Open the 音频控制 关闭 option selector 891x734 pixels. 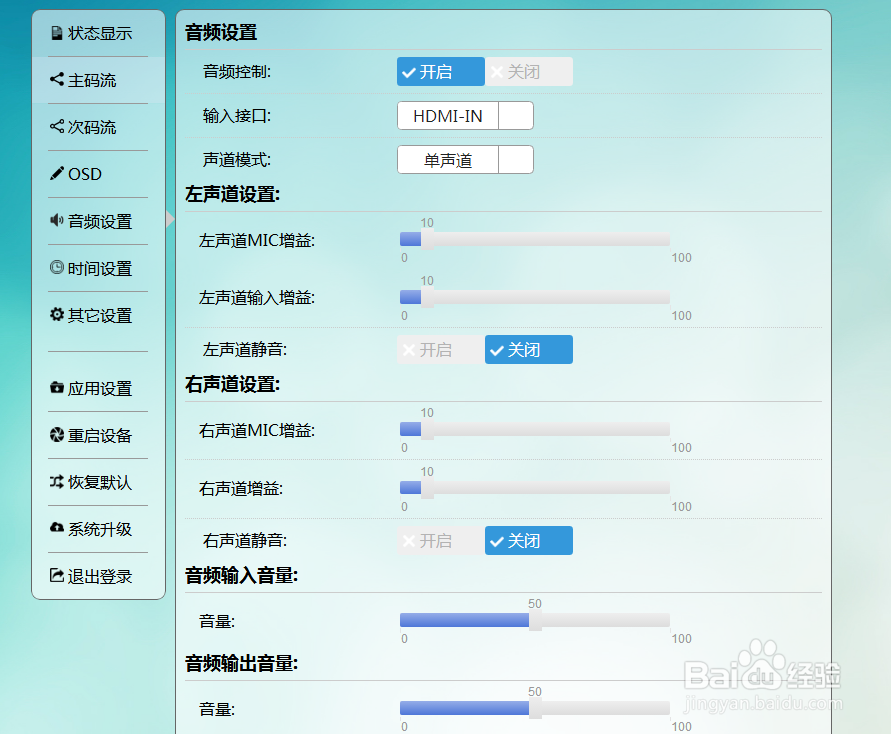pos(528,71)
